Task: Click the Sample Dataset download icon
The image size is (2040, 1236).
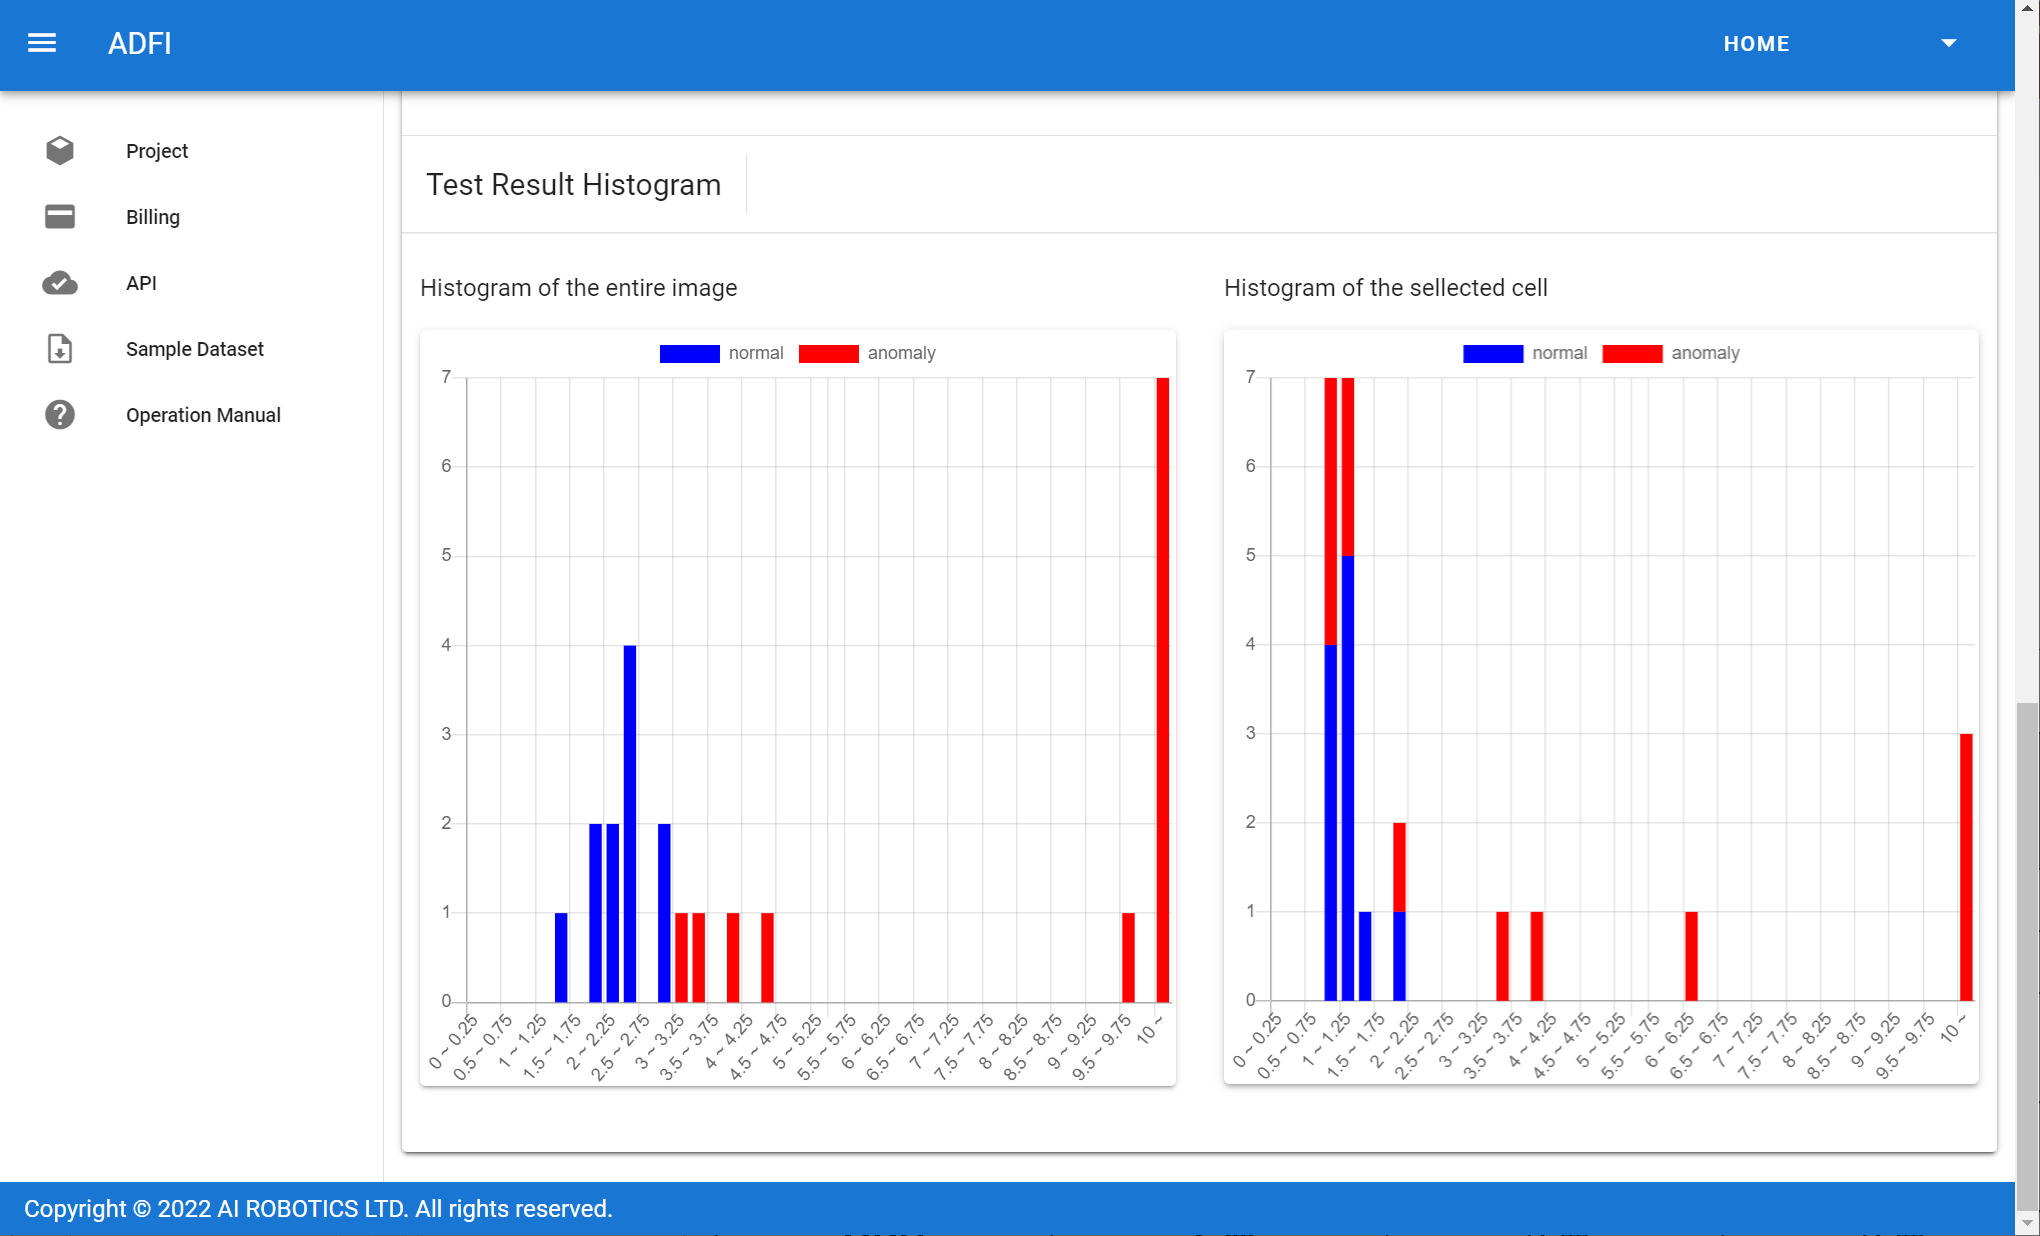Action: (x=60, y=349)
